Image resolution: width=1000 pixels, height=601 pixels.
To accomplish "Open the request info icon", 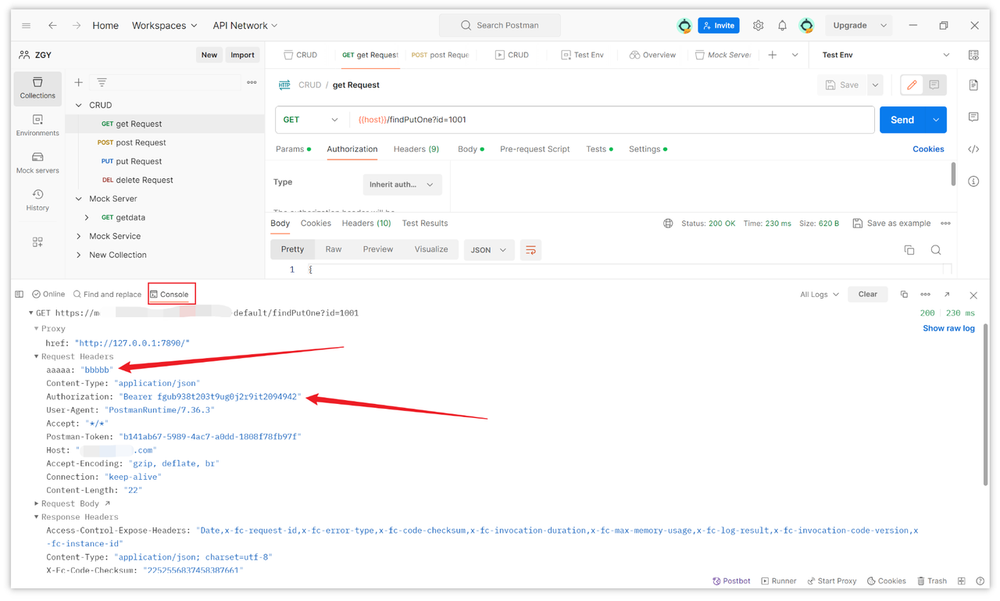I will 973,181.
